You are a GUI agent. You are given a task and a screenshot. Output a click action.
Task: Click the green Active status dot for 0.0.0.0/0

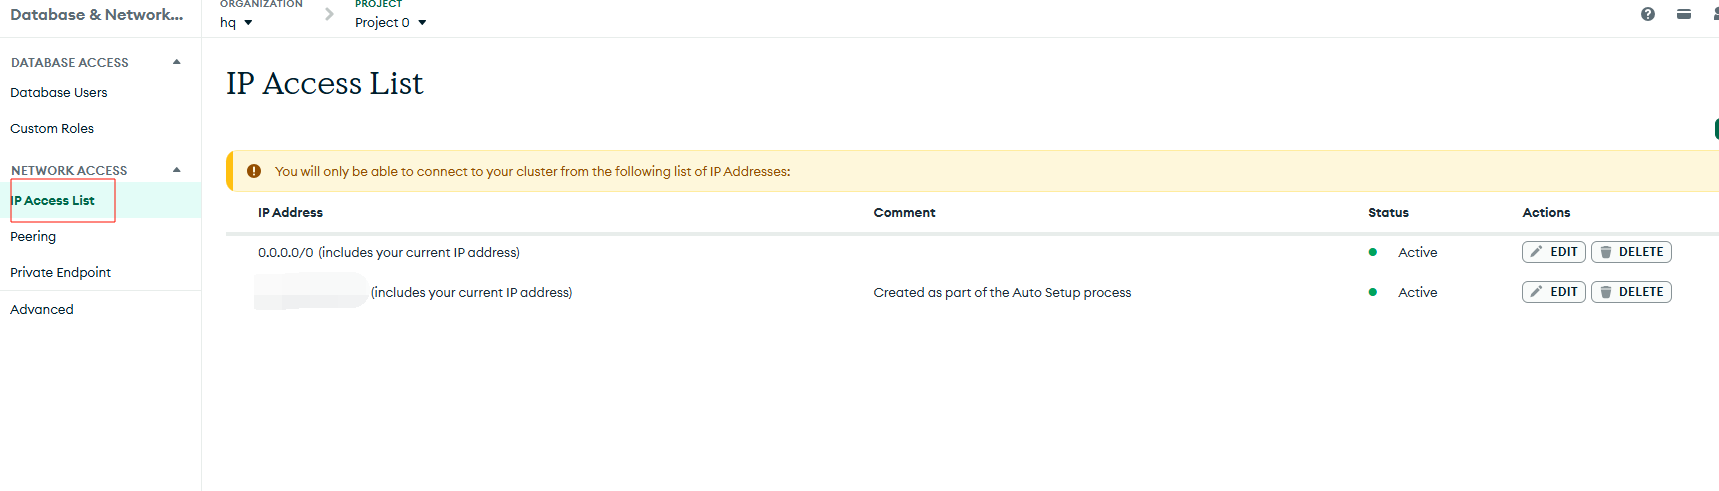point(1373,252)
